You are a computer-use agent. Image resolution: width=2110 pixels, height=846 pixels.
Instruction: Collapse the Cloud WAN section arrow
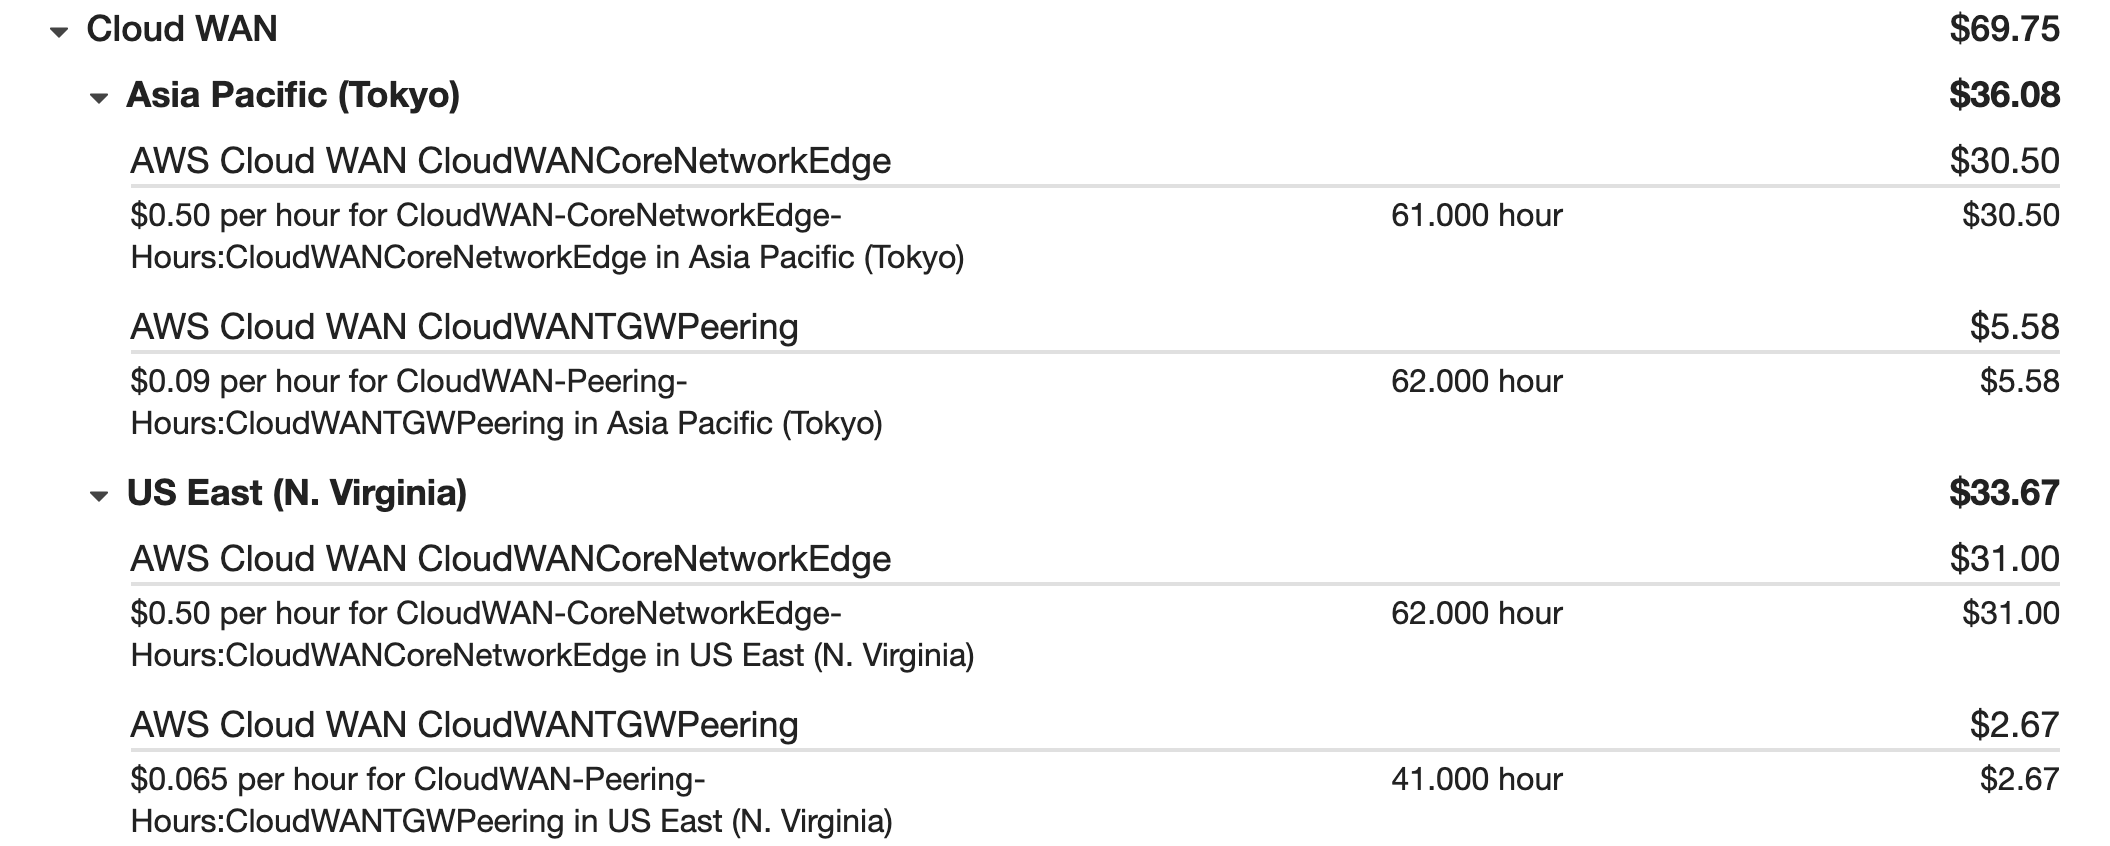(59, 32)
